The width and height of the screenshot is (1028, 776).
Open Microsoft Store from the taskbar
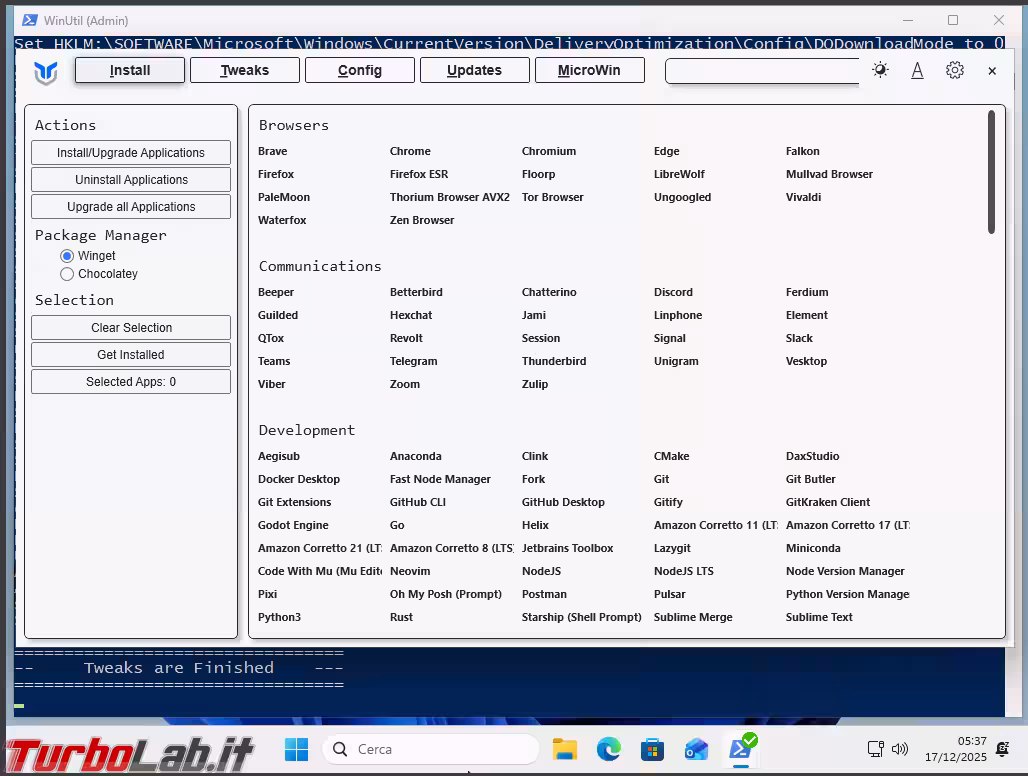653,749
